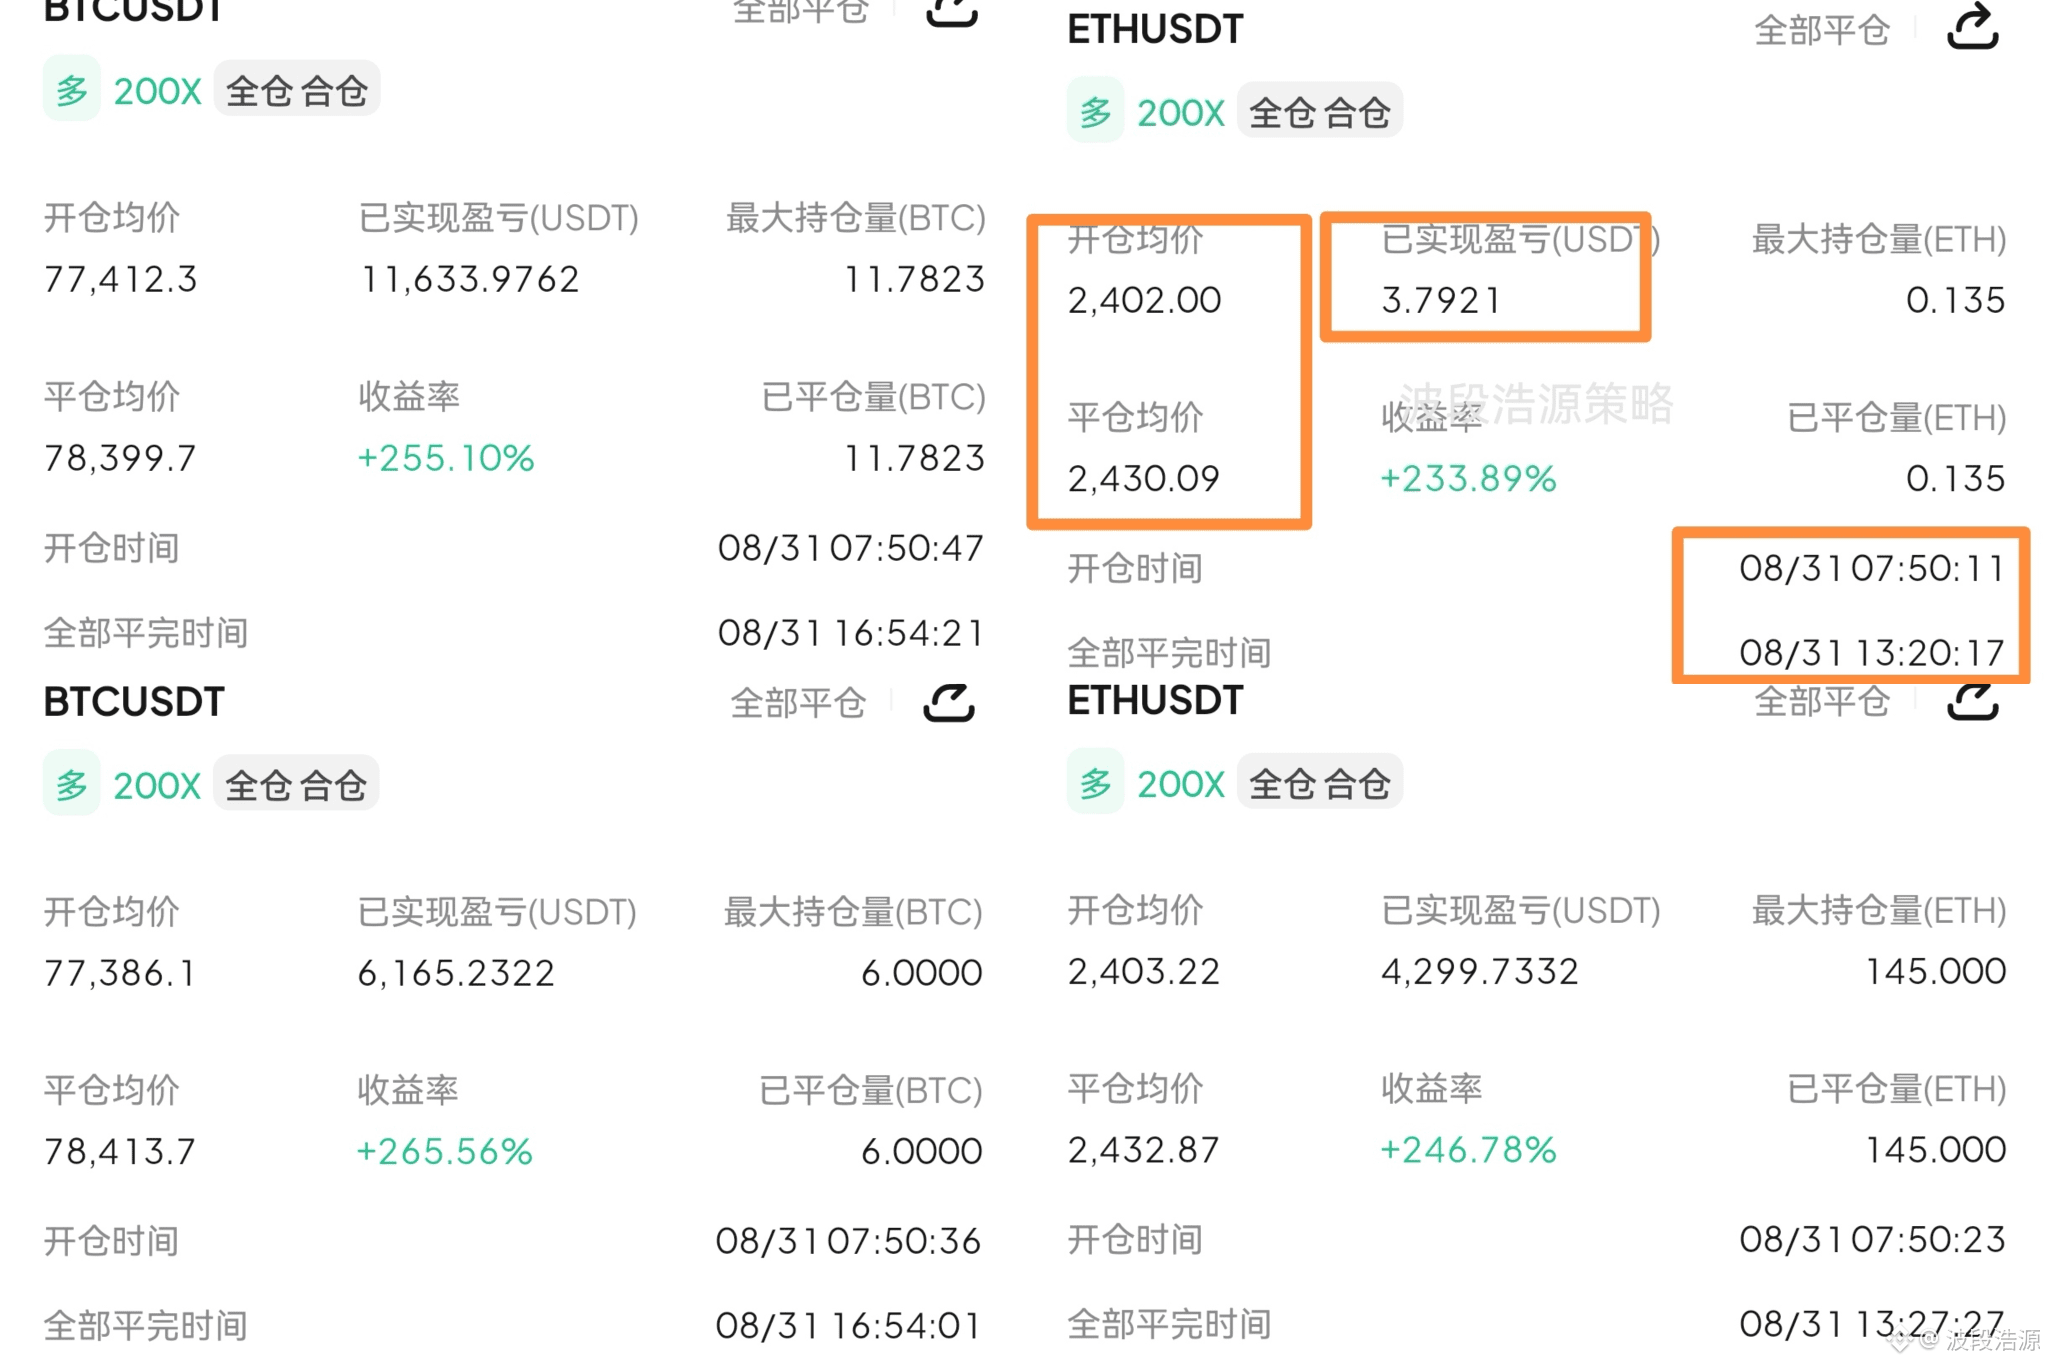Tap share icon on top-left BTCUSDT card
This screenshot has width=2048, height=1365.
pos(951,12)
